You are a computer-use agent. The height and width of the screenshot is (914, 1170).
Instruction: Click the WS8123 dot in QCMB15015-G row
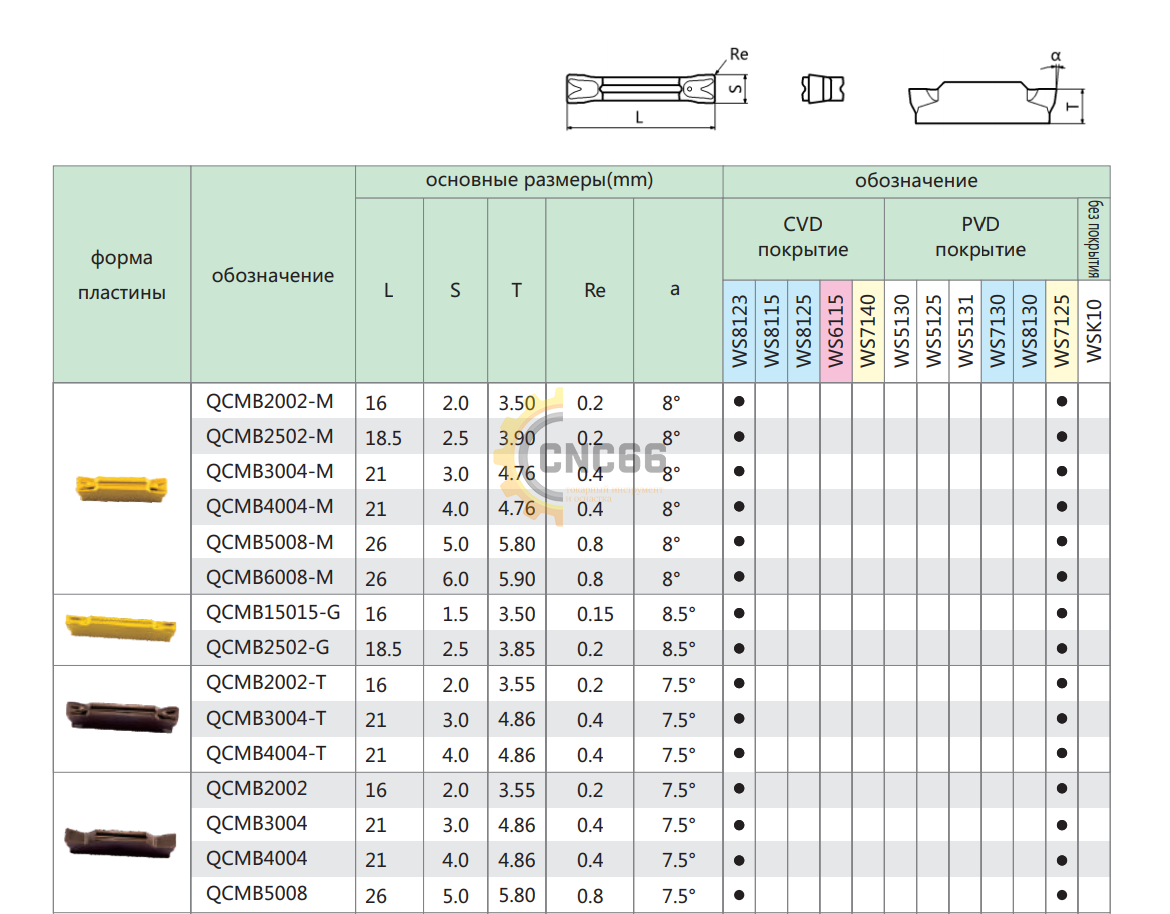pyautogui.click(x=739, y=613)
